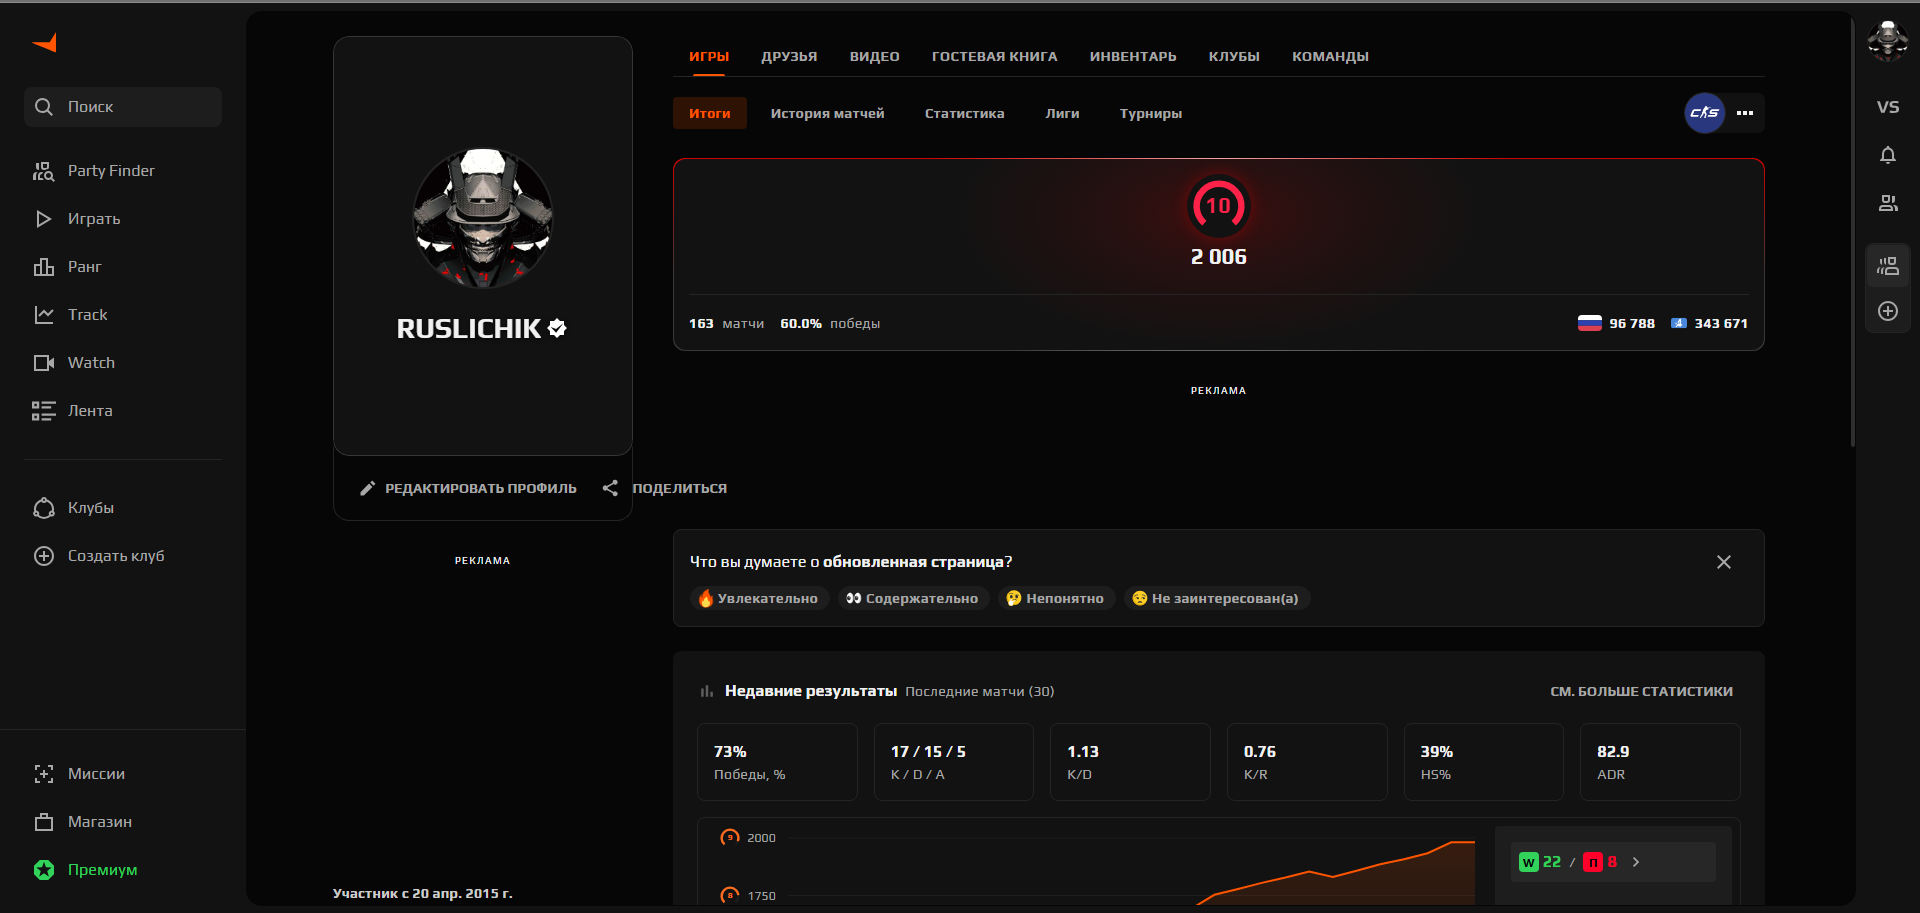The image size is (1920, 913).
Task: Select the Итоги sub-tab
Action: pyautogui.click(x=710, y=113)
